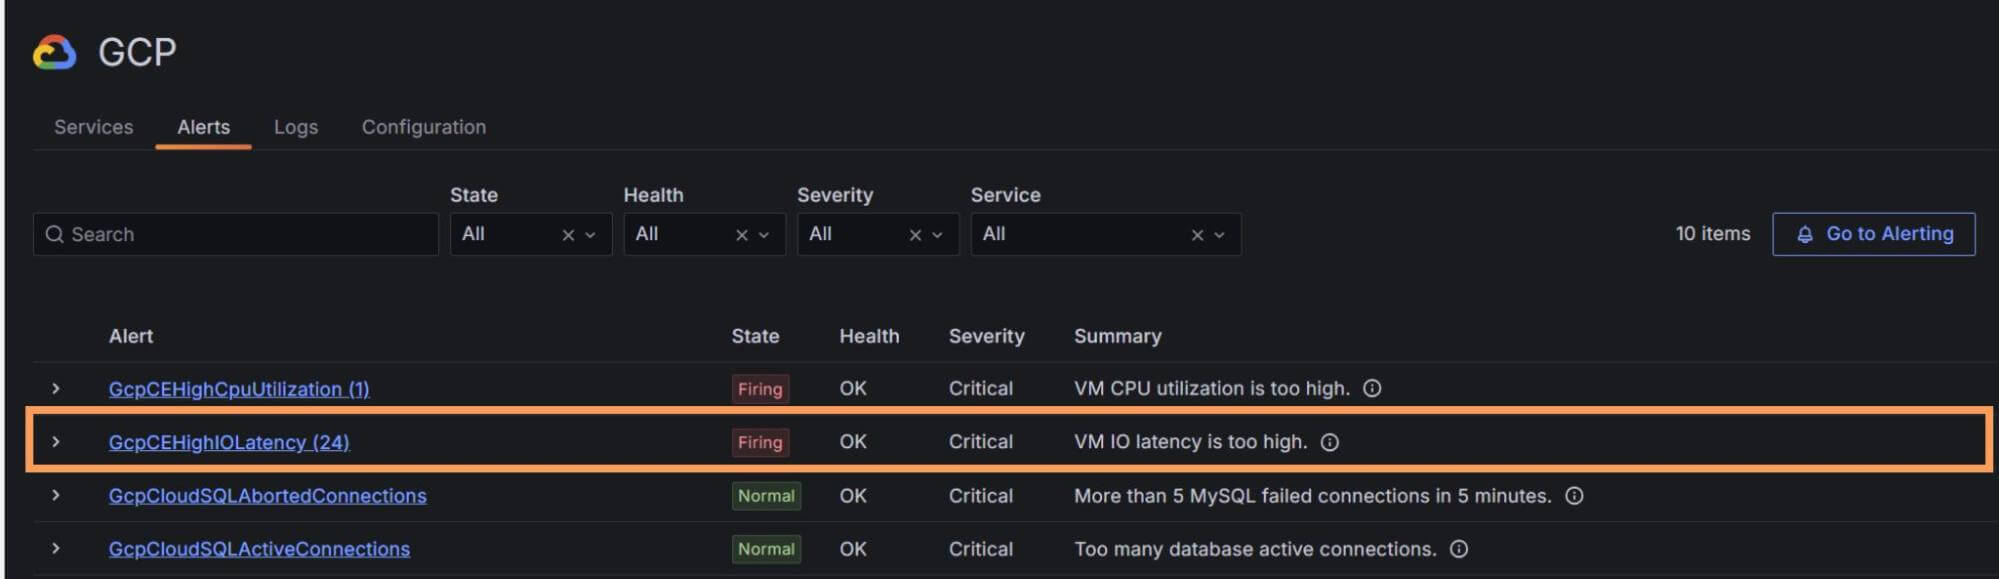1999x579 pixels.
Task: Click the Go to Alerting button
Action: 1873,234
